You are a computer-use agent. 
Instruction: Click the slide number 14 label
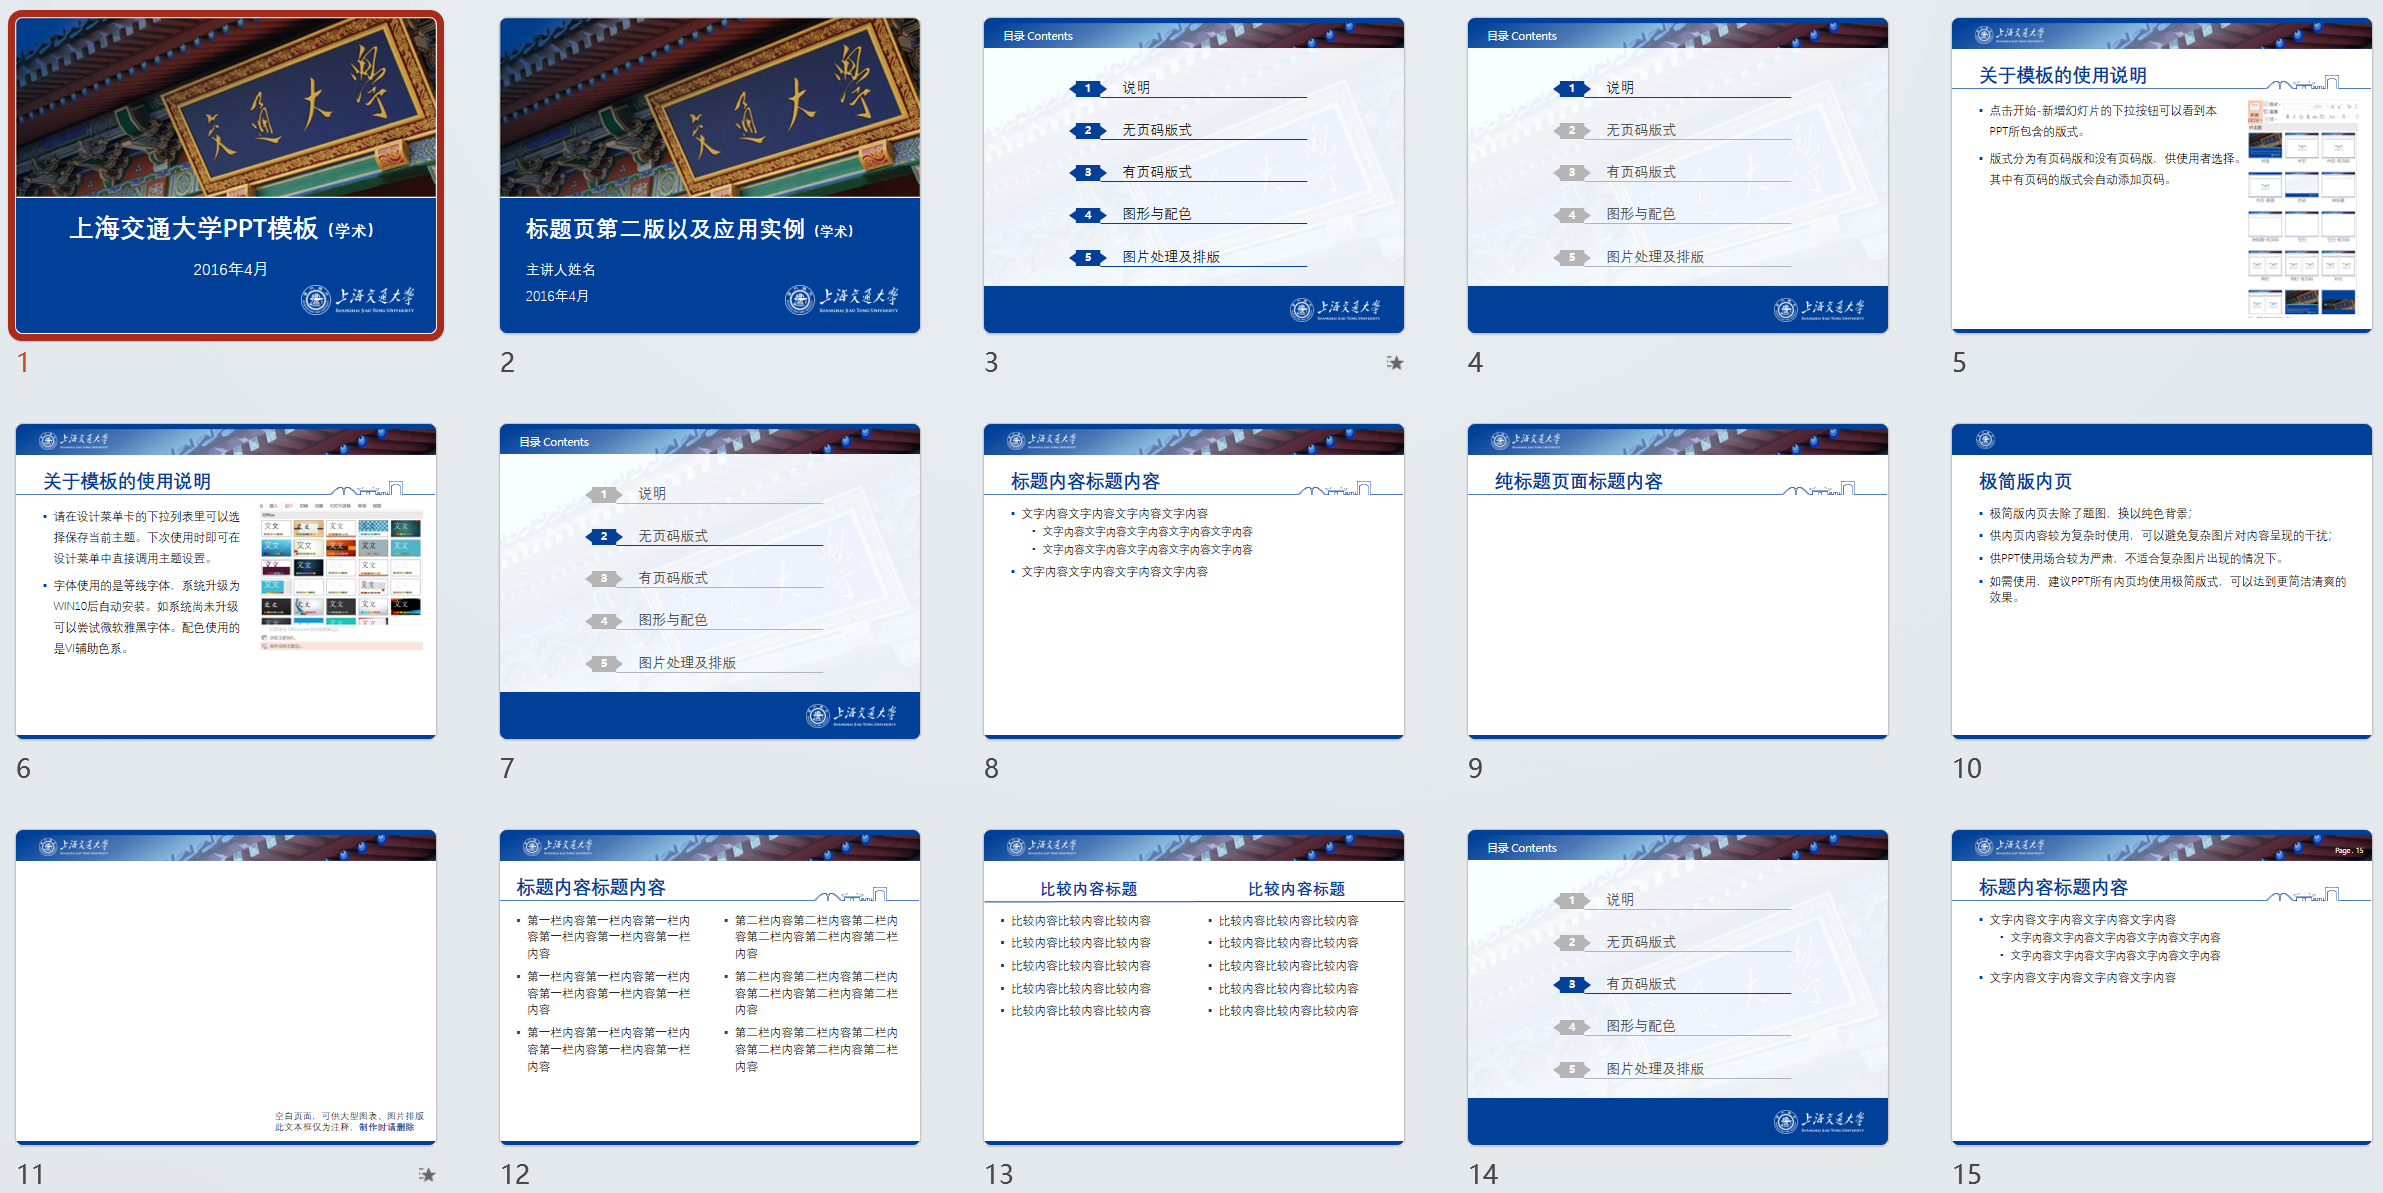pos(1483,1174)
